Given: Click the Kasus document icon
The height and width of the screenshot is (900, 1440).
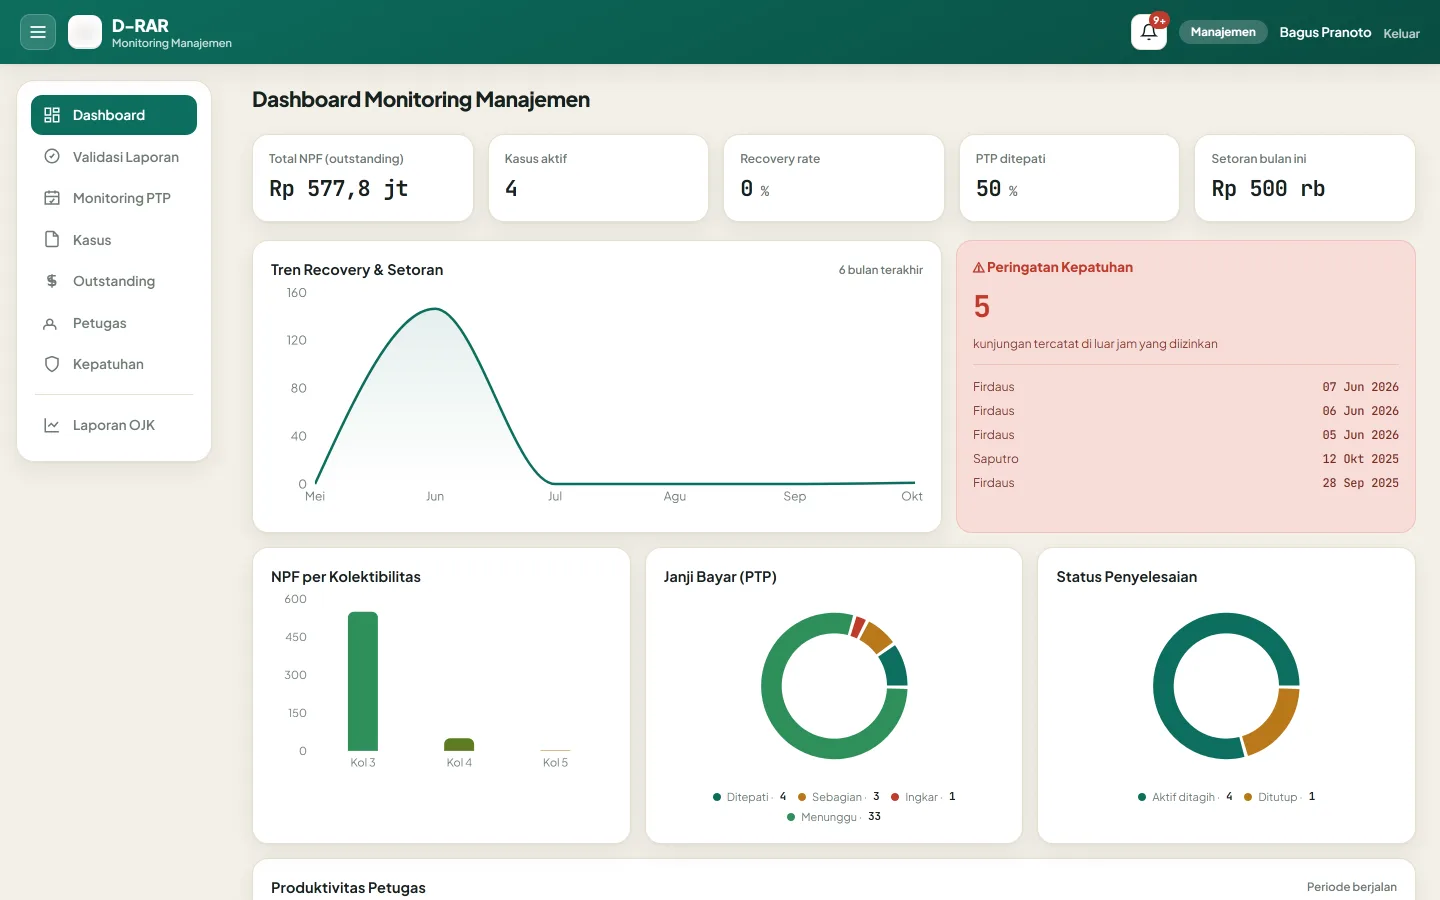Looking at the screenshot, I should (x=52, y=240).
